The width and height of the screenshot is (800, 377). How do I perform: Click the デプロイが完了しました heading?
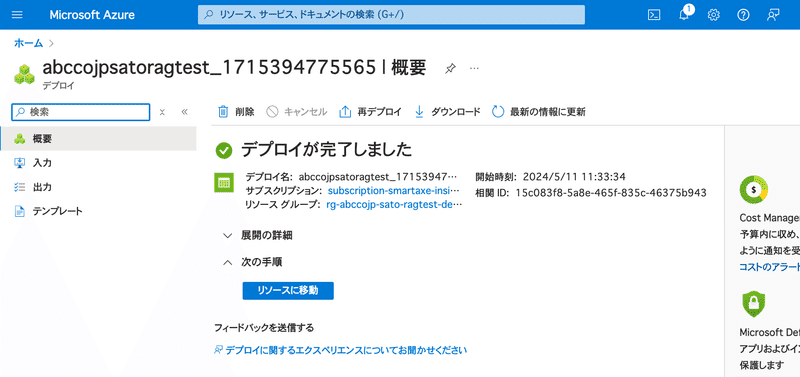click(x=326, y=149)
